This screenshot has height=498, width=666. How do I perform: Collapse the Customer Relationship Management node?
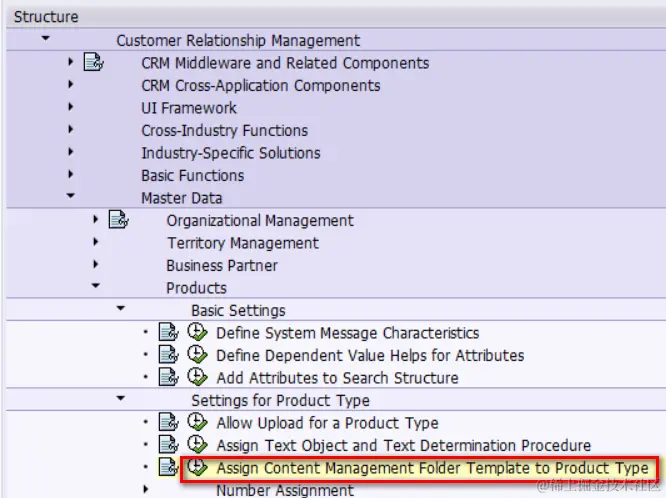[x=45, y=39]
